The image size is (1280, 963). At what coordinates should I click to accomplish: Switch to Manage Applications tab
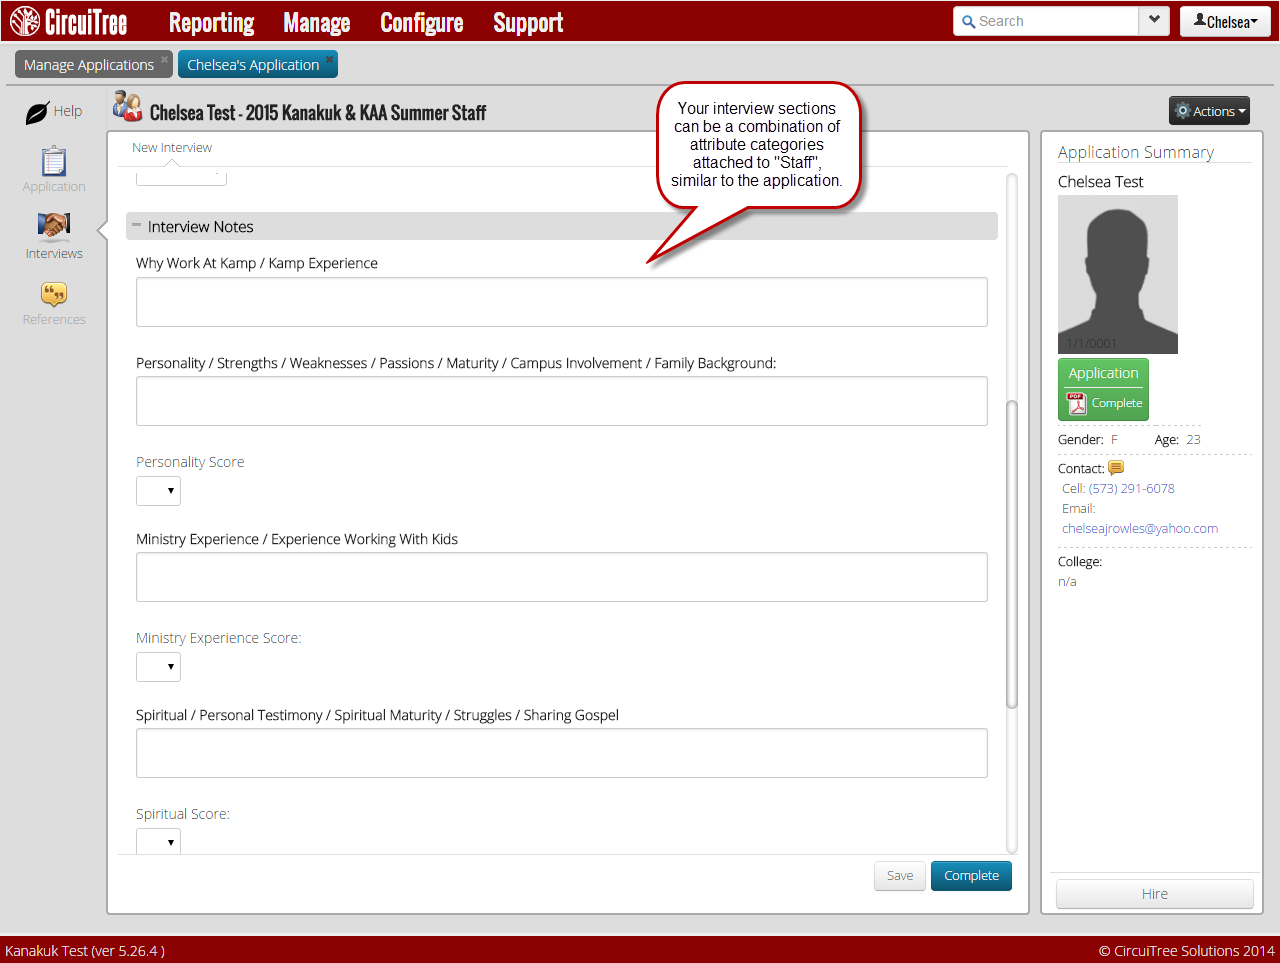click(x=88, y=65)
